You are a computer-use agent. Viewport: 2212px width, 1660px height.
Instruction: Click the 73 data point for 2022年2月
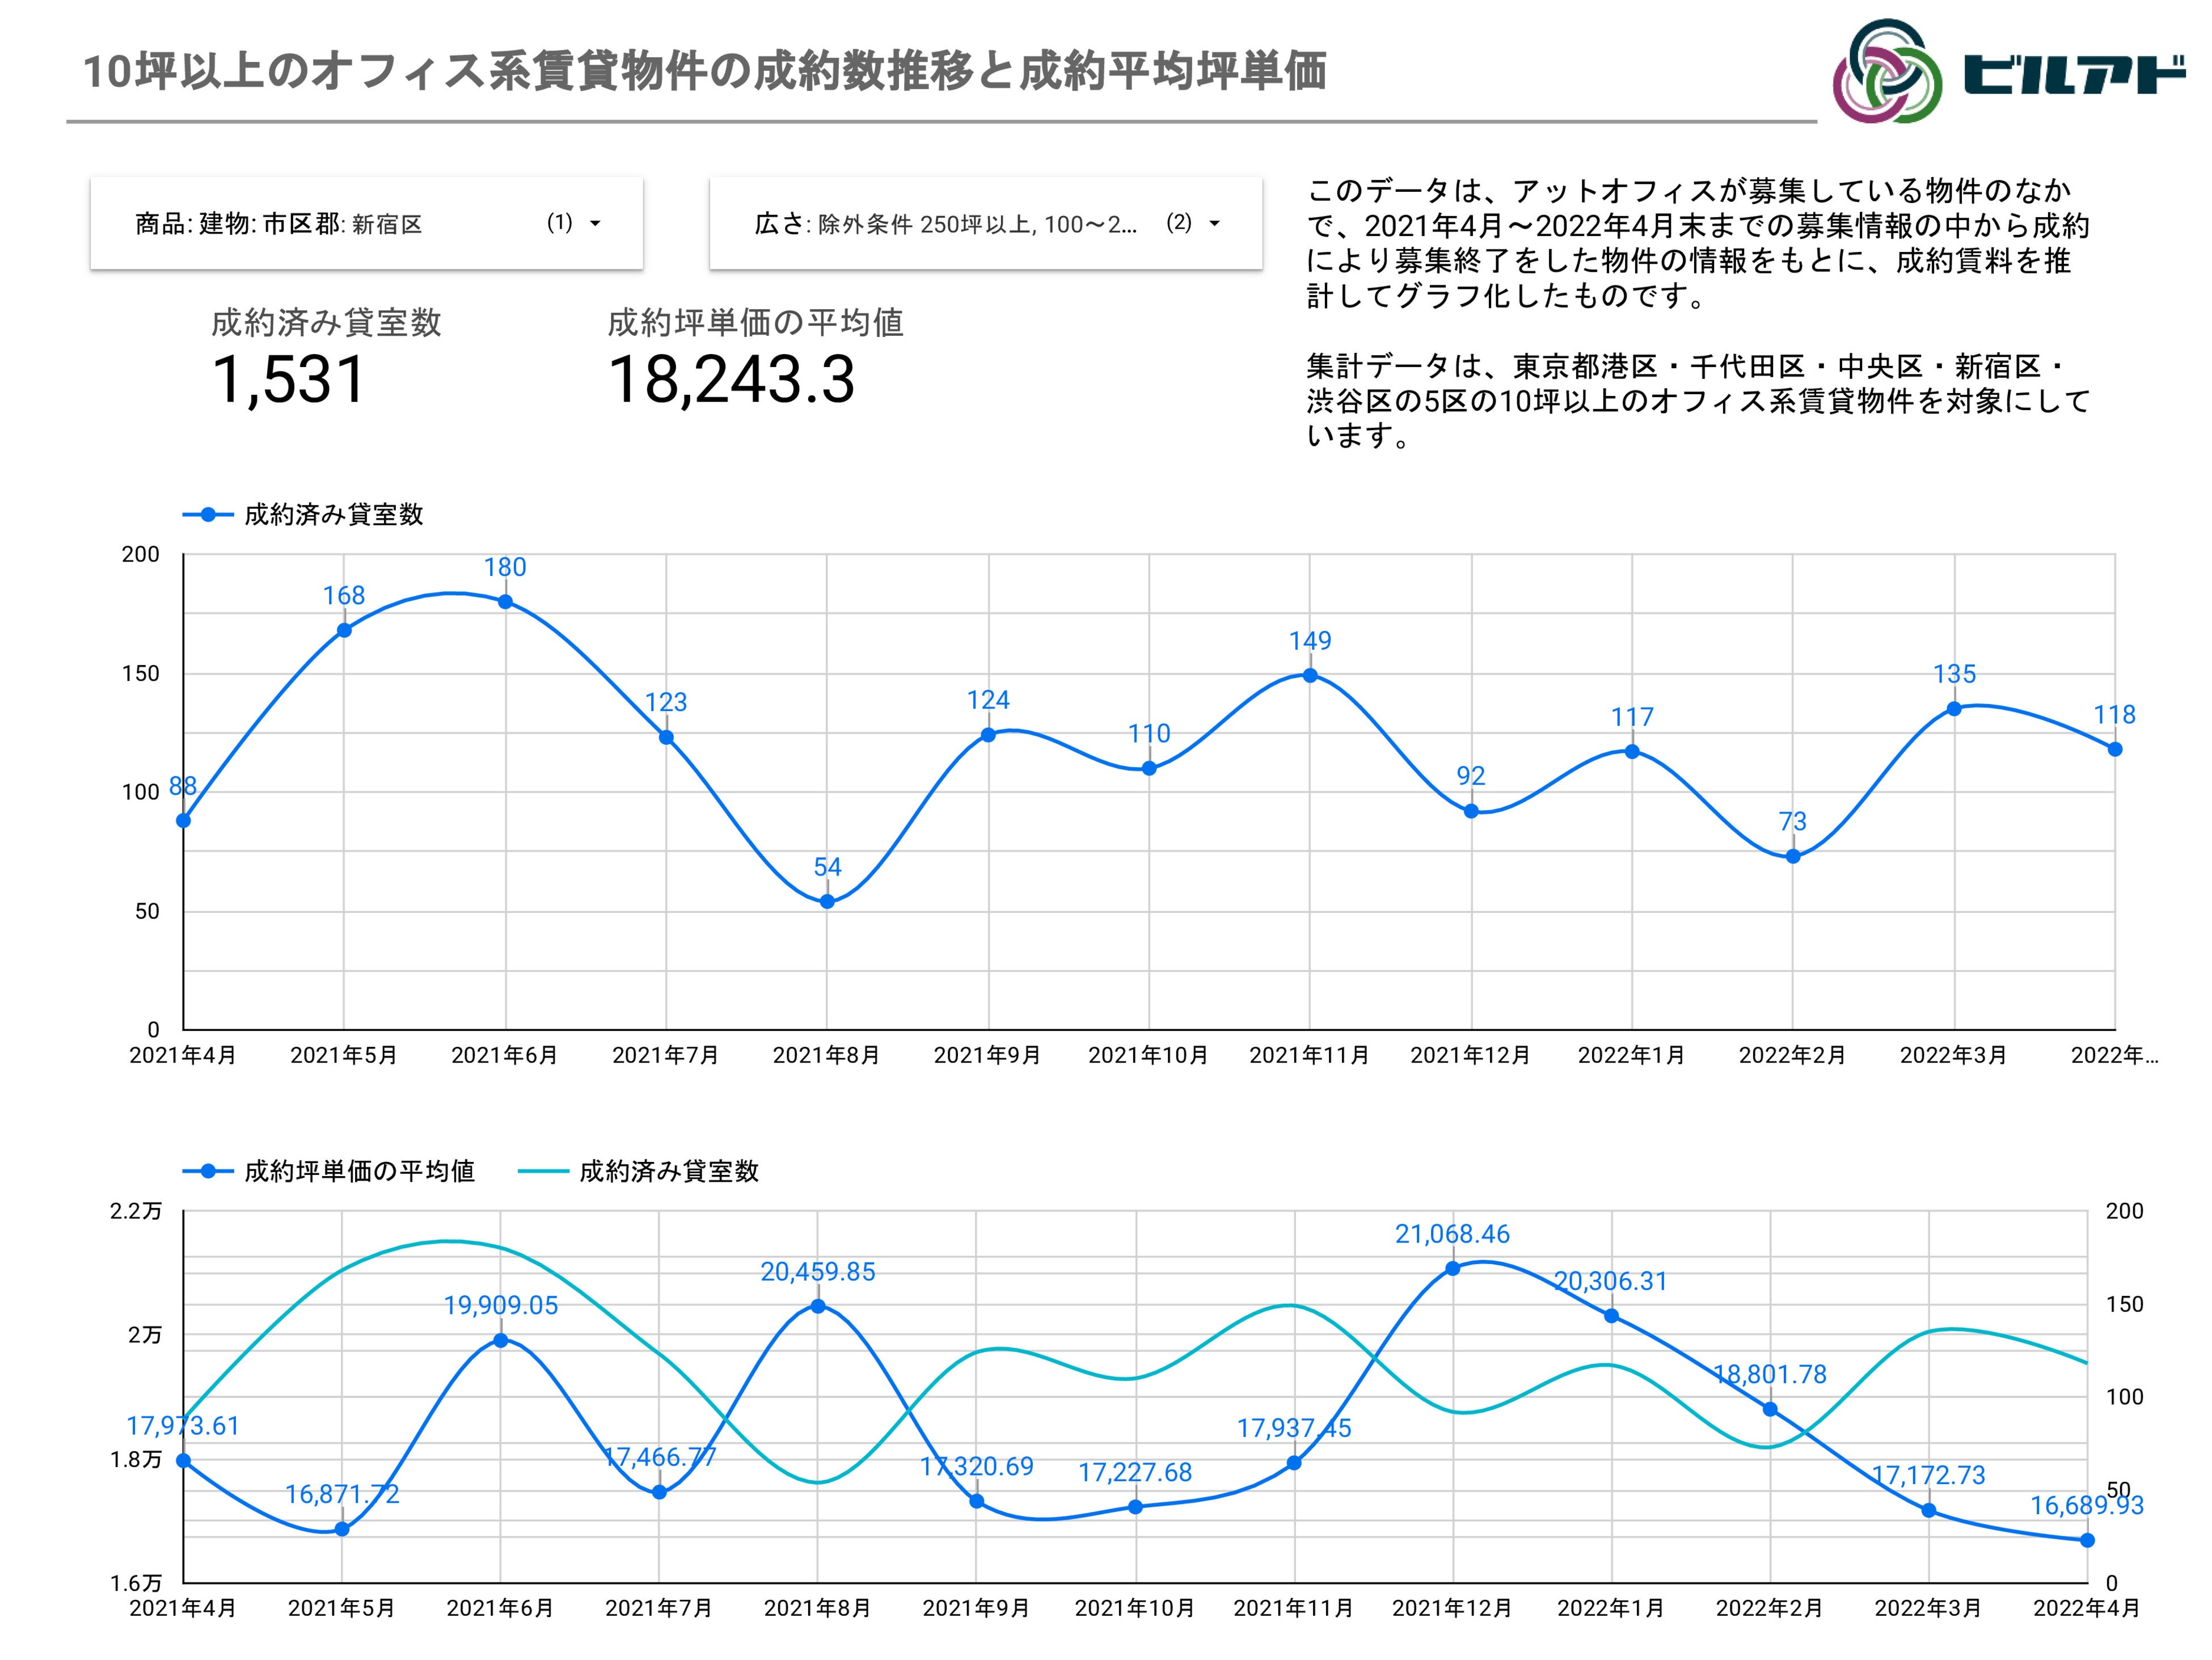pos(1792,856)
